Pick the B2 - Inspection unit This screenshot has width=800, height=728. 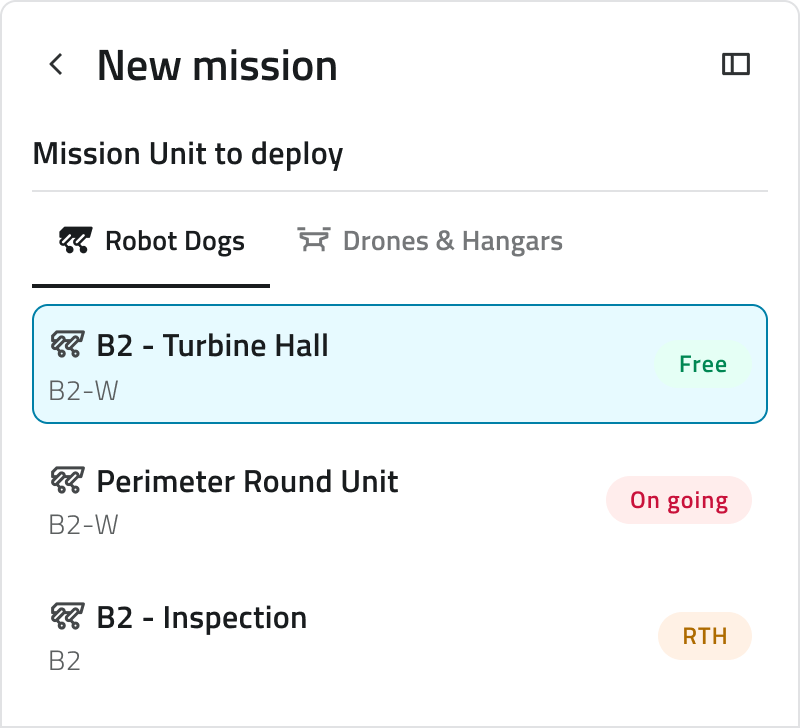tap(400, 636)
